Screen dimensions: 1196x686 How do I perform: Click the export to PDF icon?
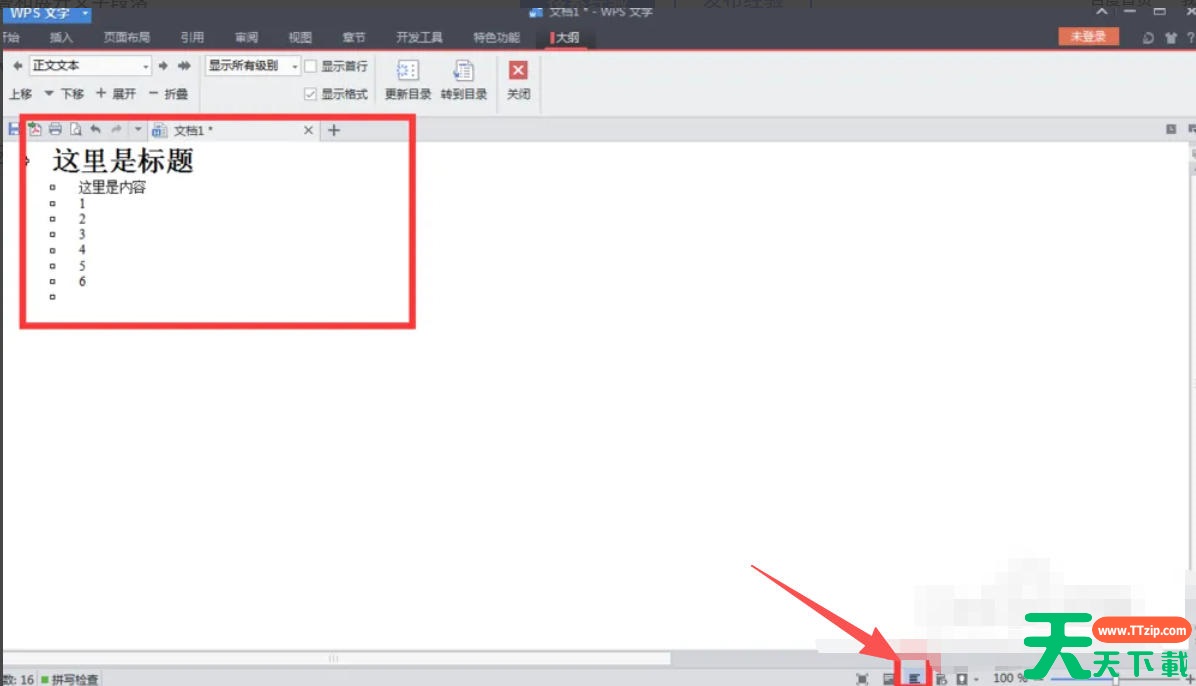pos(35,130)
